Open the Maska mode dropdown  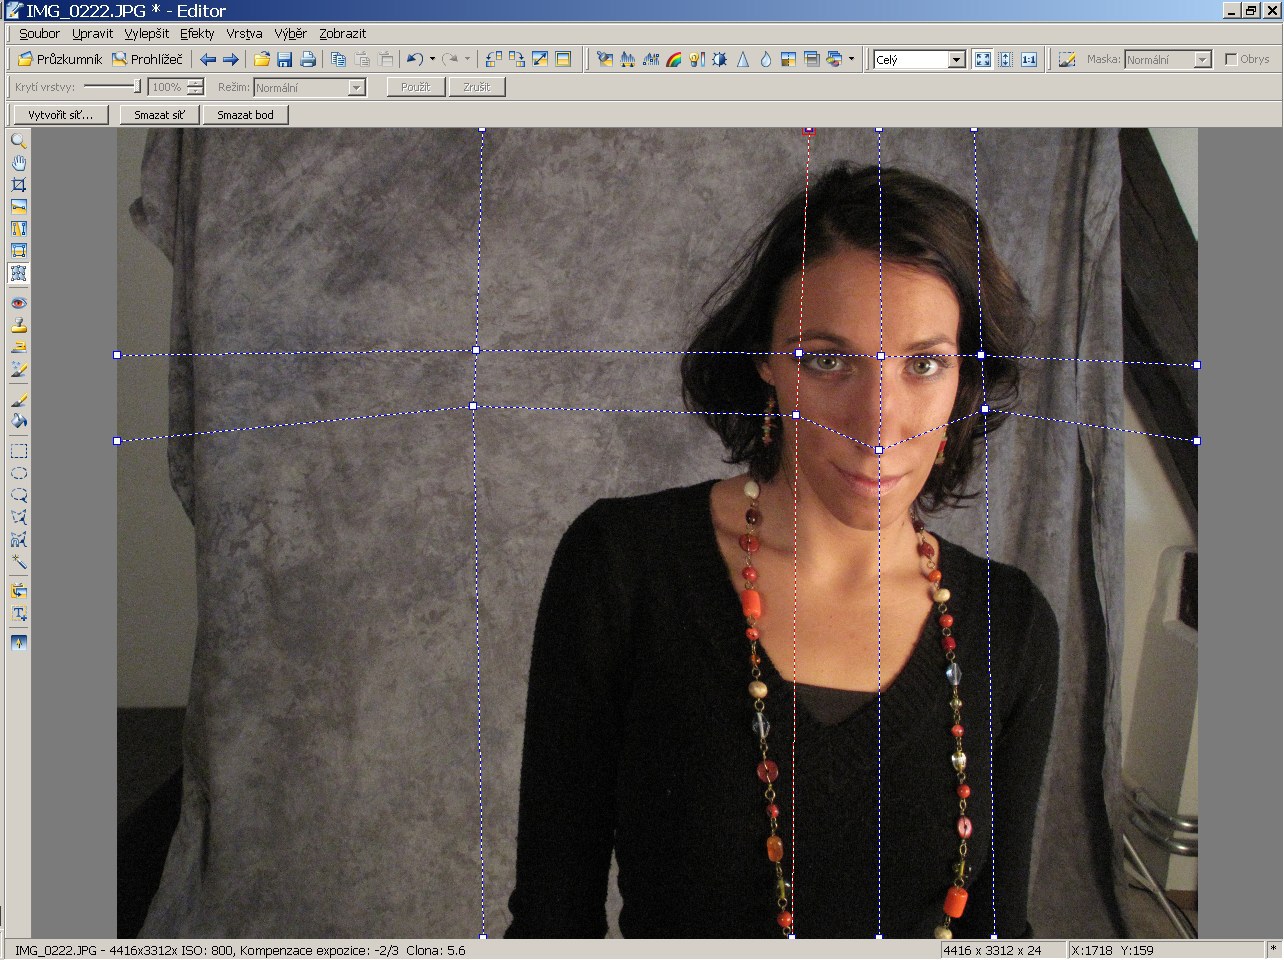[1202, 60]
